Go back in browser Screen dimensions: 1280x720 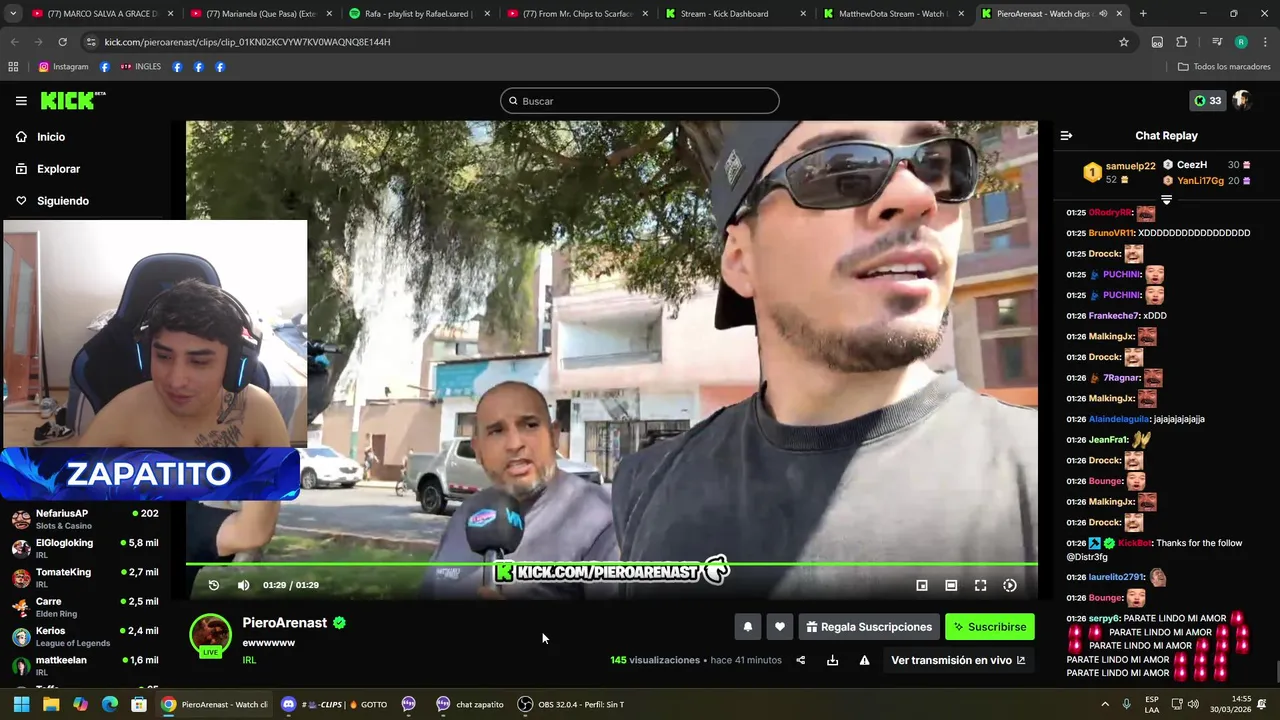[x=14, y=42]
